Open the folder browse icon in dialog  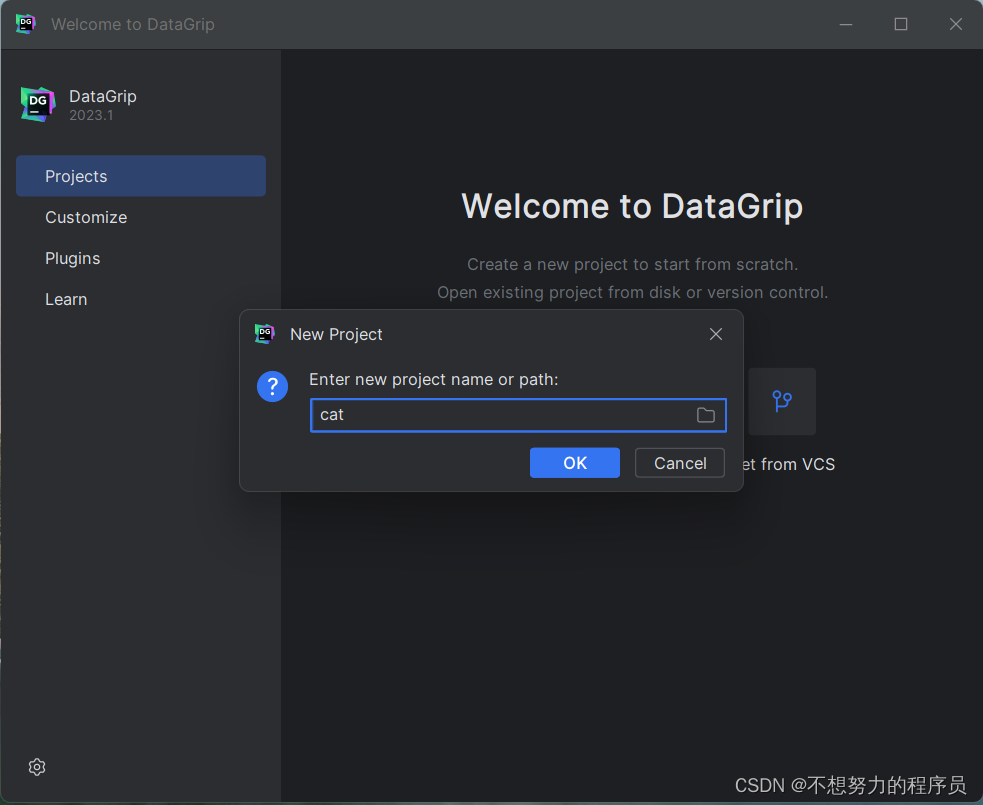coord(706,415)
